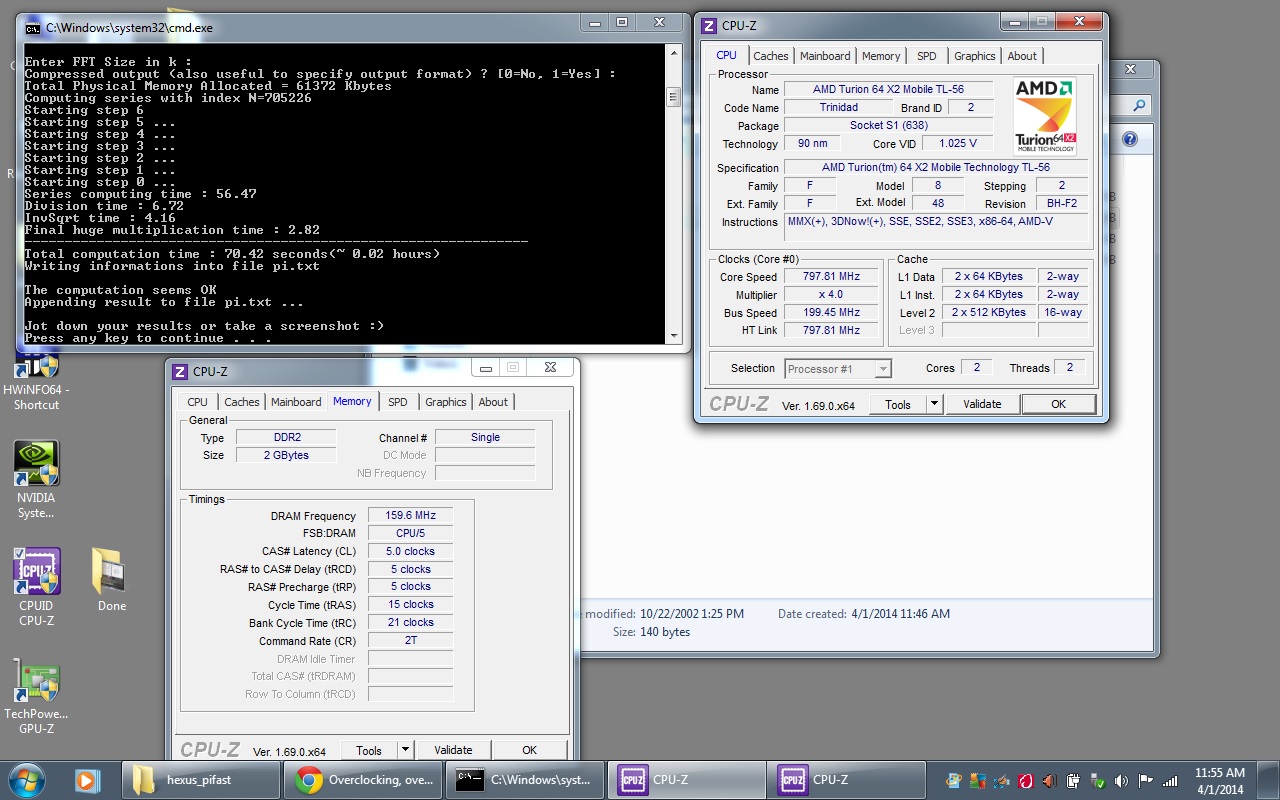Launch Windows Media Player from taskbar
The image size is (1280, 800).
[87, 779]
